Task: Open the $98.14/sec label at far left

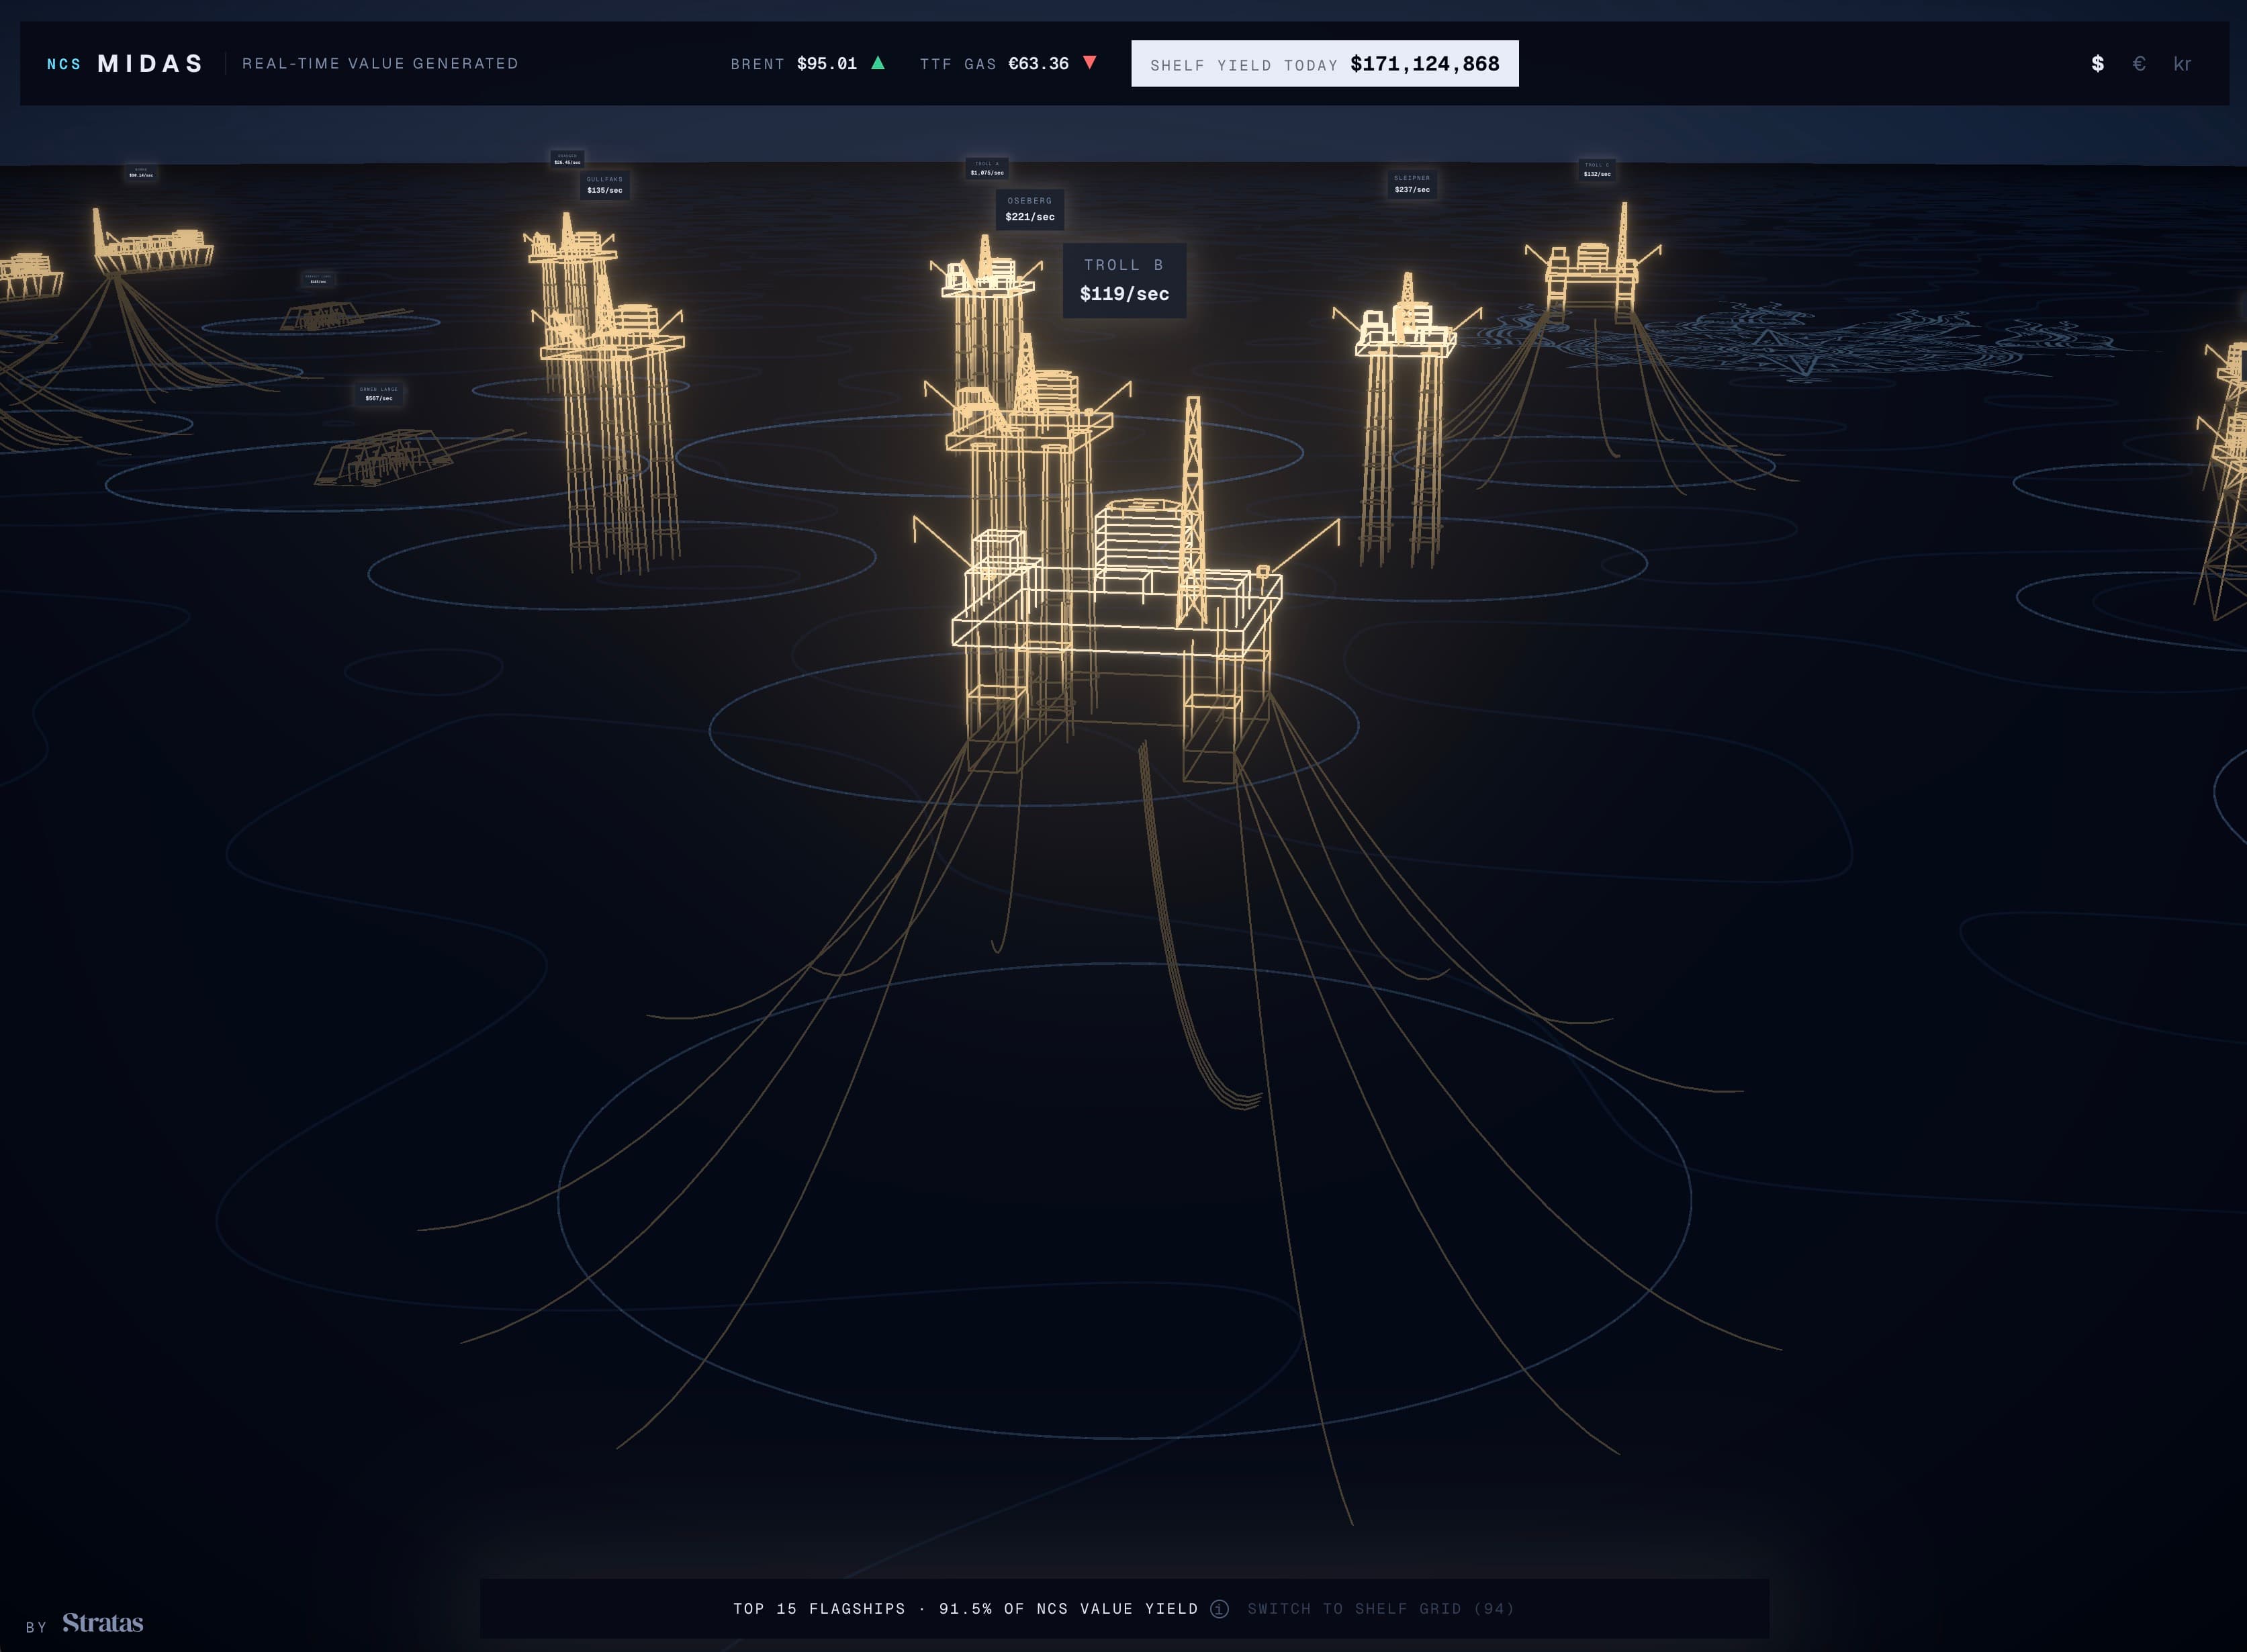Action: [141, 173]
